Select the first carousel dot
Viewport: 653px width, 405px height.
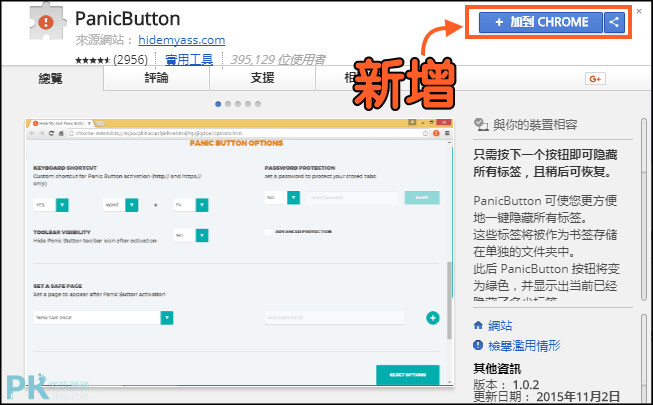pyautogui.click(x=218, y=104)
